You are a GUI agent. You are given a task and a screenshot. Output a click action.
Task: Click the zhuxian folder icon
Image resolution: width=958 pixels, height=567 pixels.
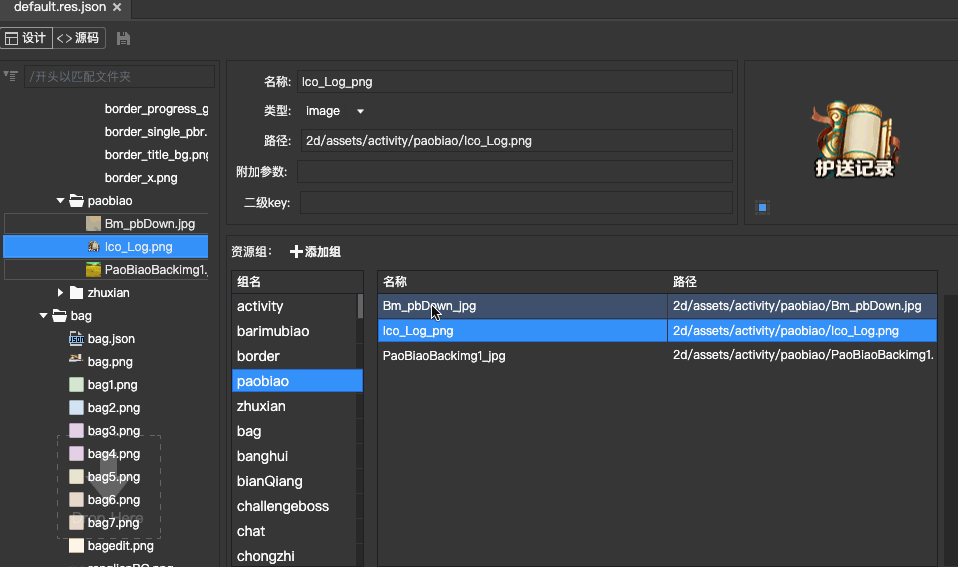[x=76, y=293]
